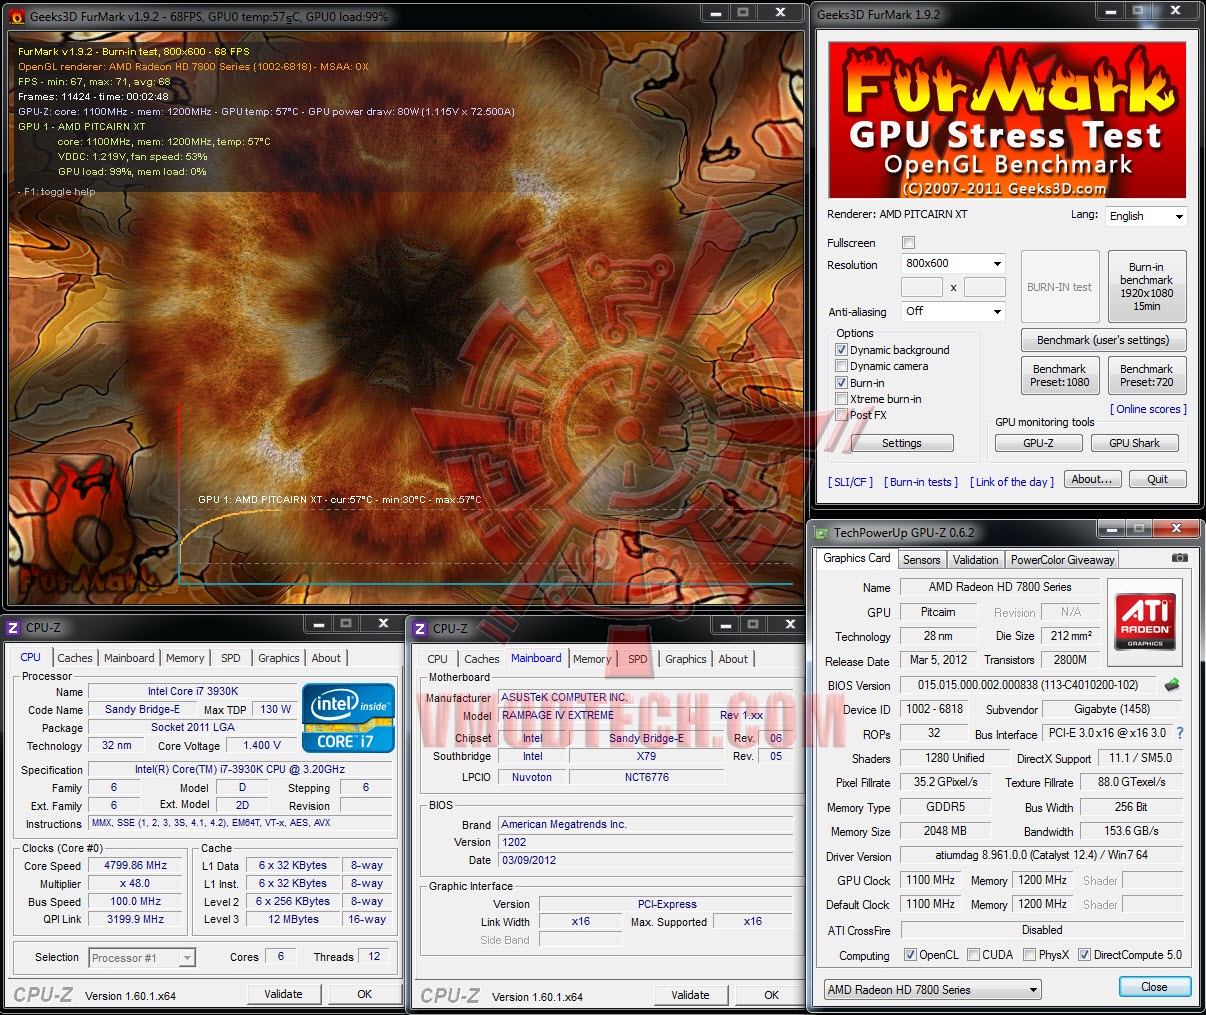Launch GPU Shark monitoring tool
This screenshot has width=1206, height=1015.
1135,443
